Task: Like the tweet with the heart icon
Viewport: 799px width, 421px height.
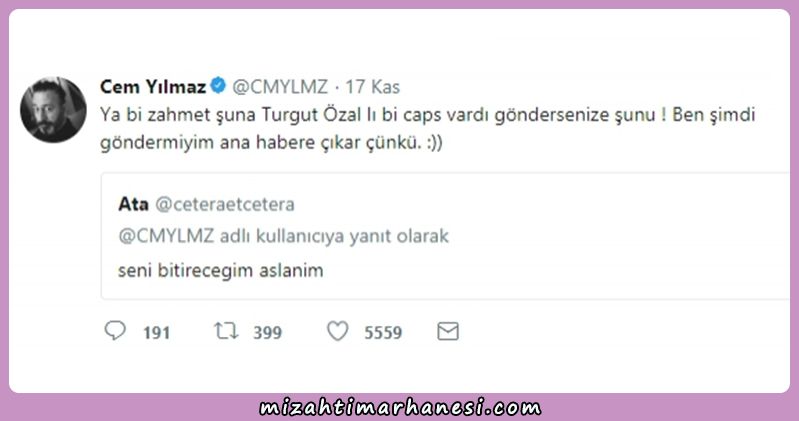Action: [337, 331]
